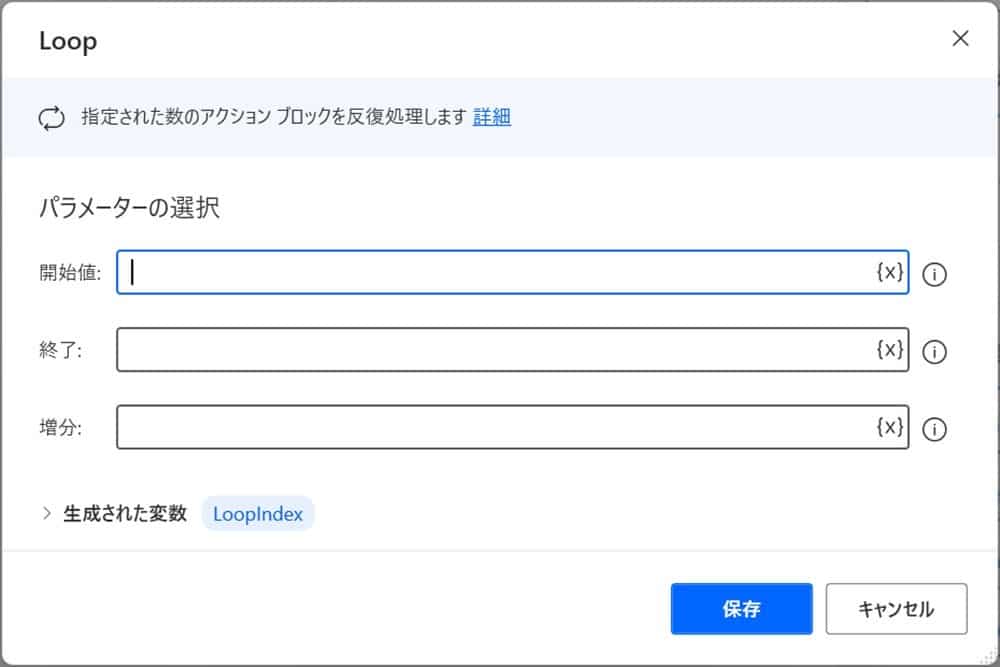Click the Loop action icon in the description banner

[51, 117]
